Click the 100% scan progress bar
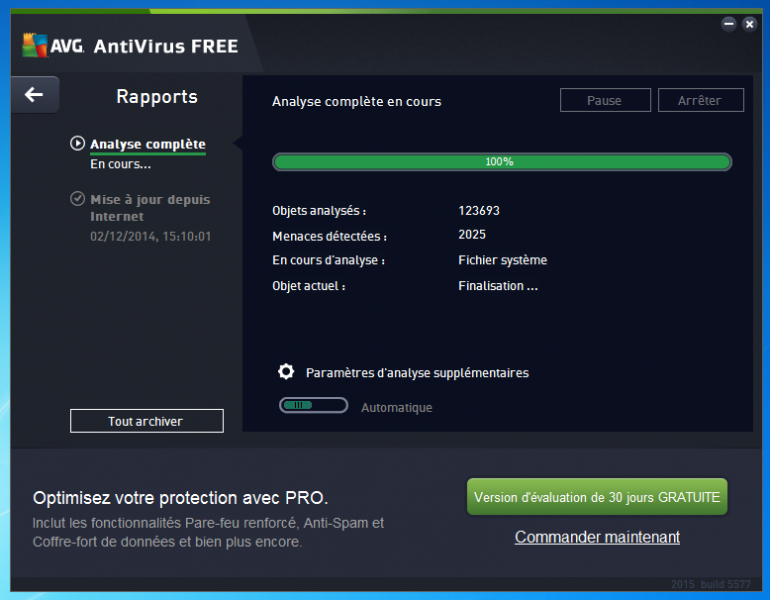 coord(502,162)
